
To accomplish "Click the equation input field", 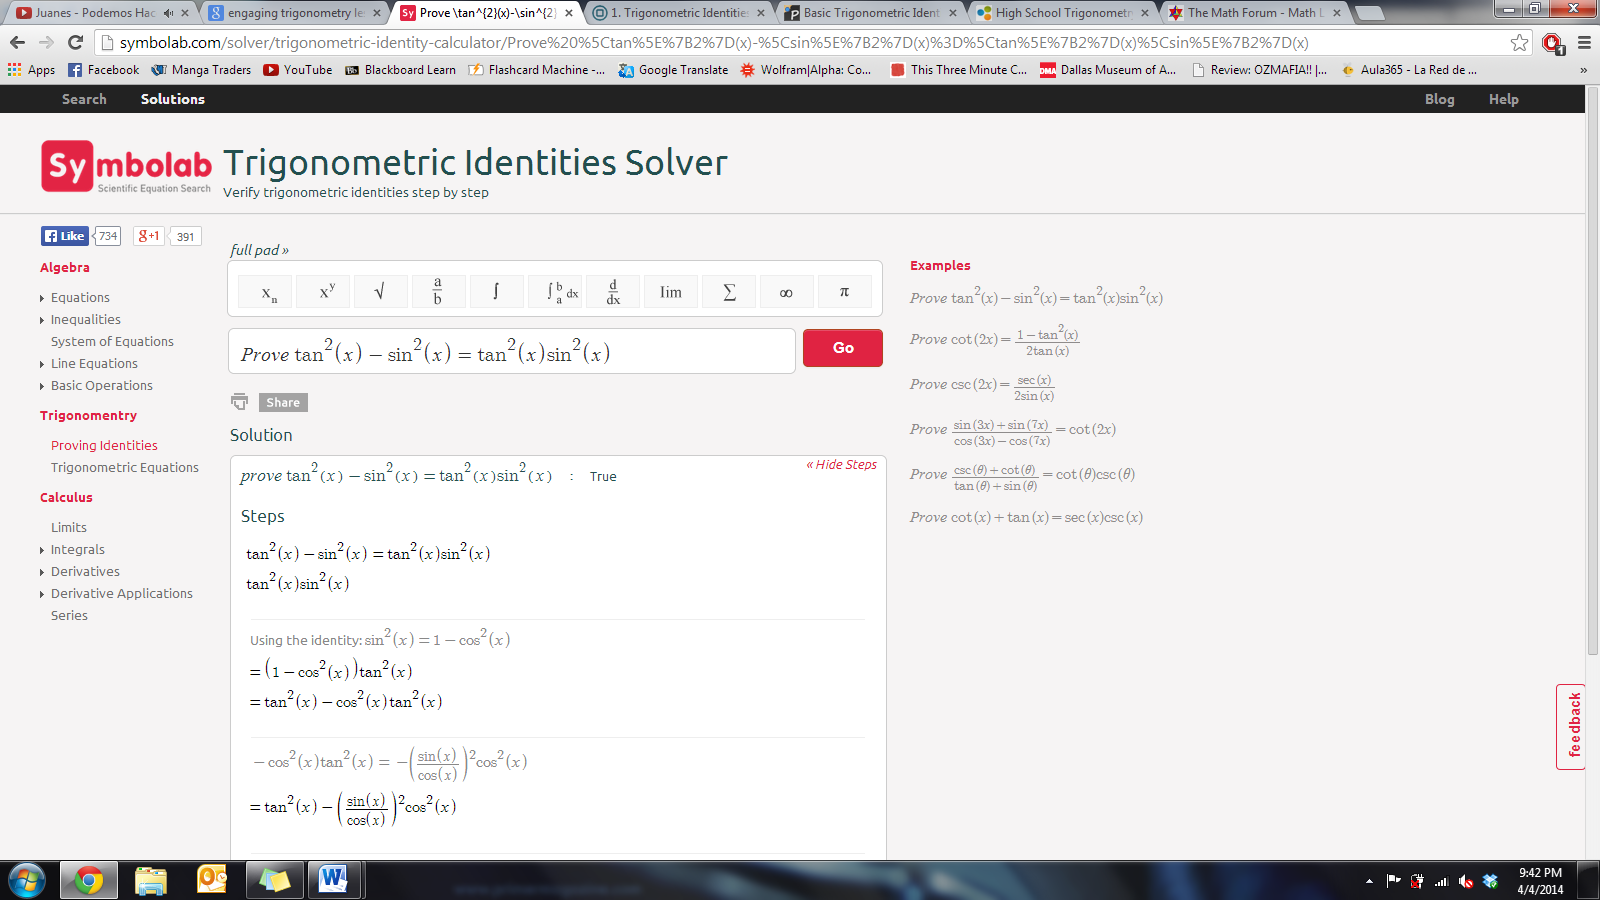I will point(512,352).
